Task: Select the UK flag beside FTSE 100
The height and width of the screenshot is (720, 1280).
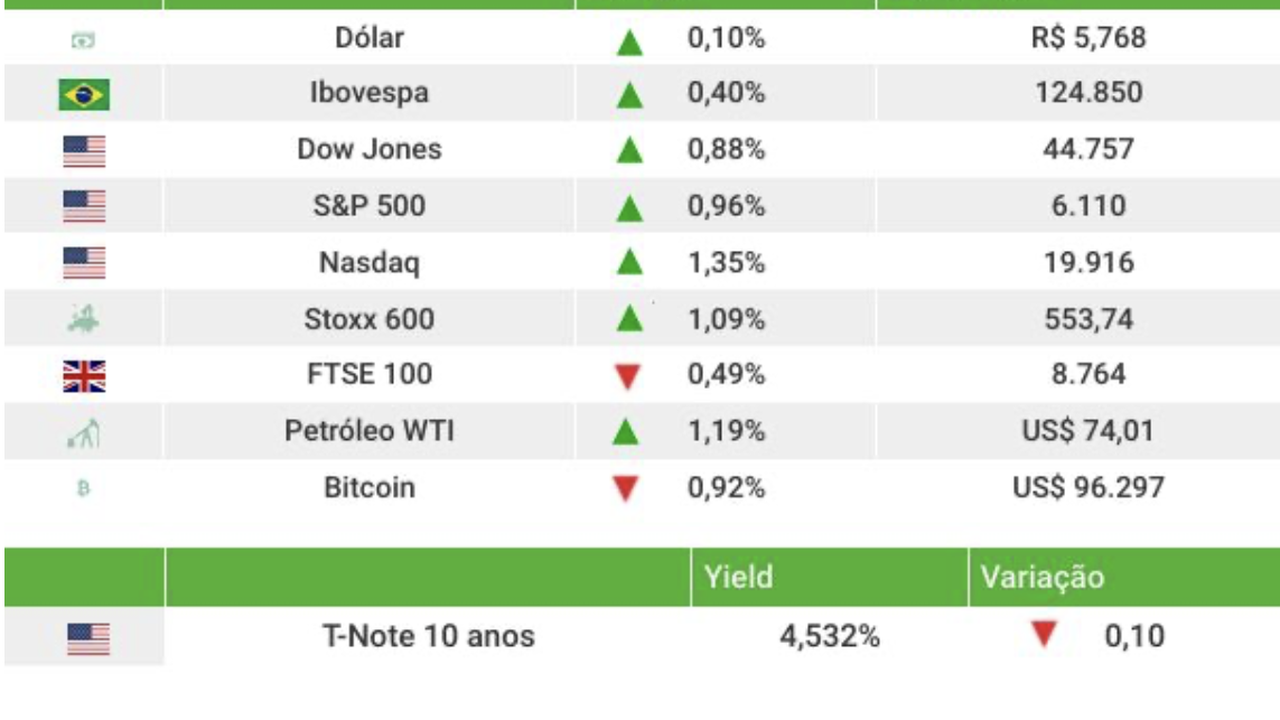Action: (x=84, y=375)
